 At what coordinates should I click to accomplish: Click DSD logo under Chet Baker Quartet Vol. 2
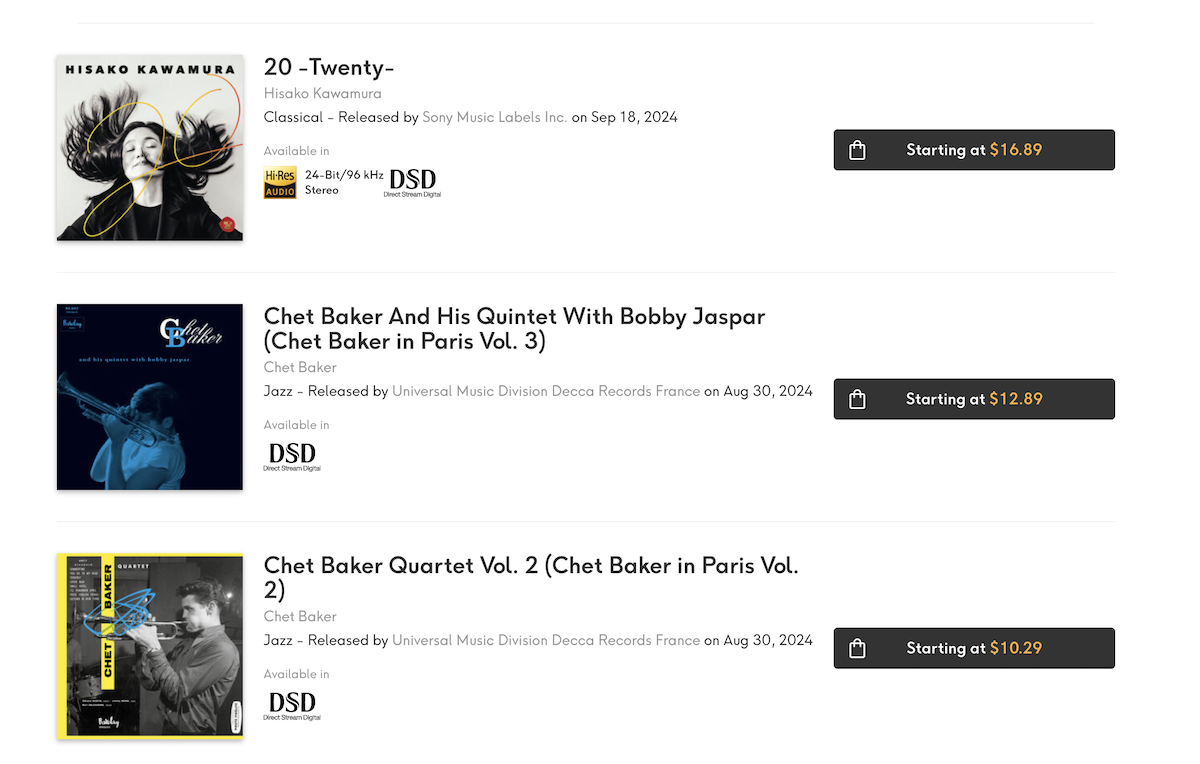pyautogui.click(x=292, y=705)
